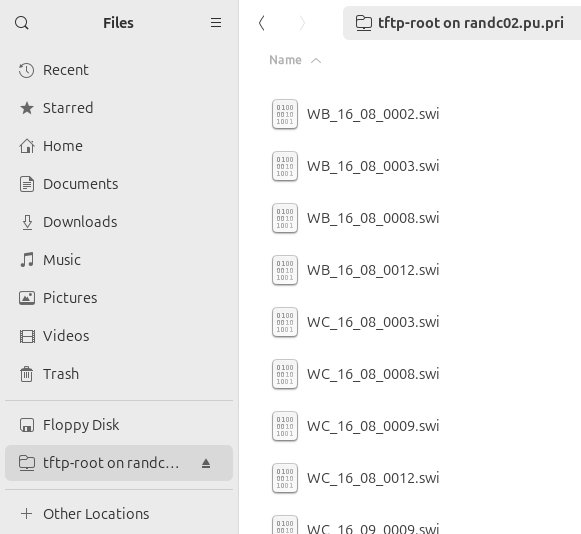581x534 pixels.
Task: Click the Music note icon
Action: click(x=27, y=260)
